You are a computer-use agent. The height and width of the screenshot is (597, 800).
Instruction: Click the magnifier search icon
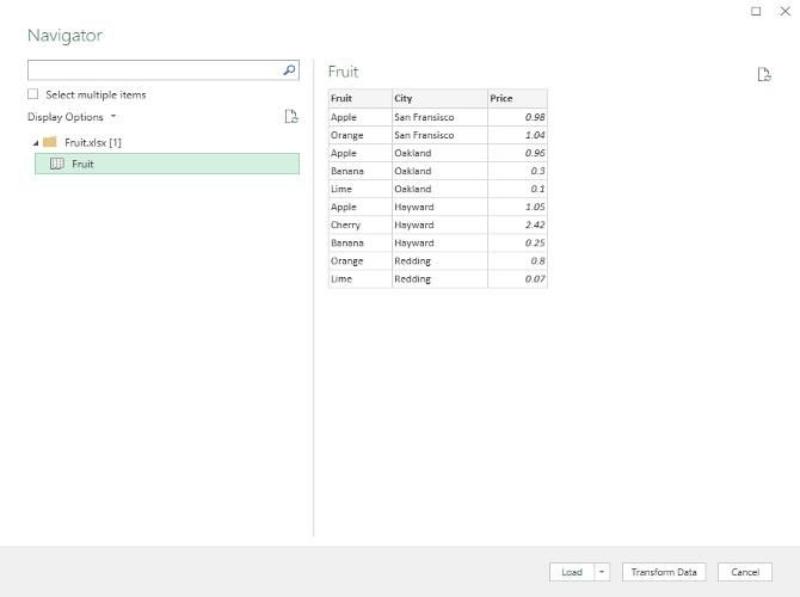pyautogui.click(x=290, y=72)
